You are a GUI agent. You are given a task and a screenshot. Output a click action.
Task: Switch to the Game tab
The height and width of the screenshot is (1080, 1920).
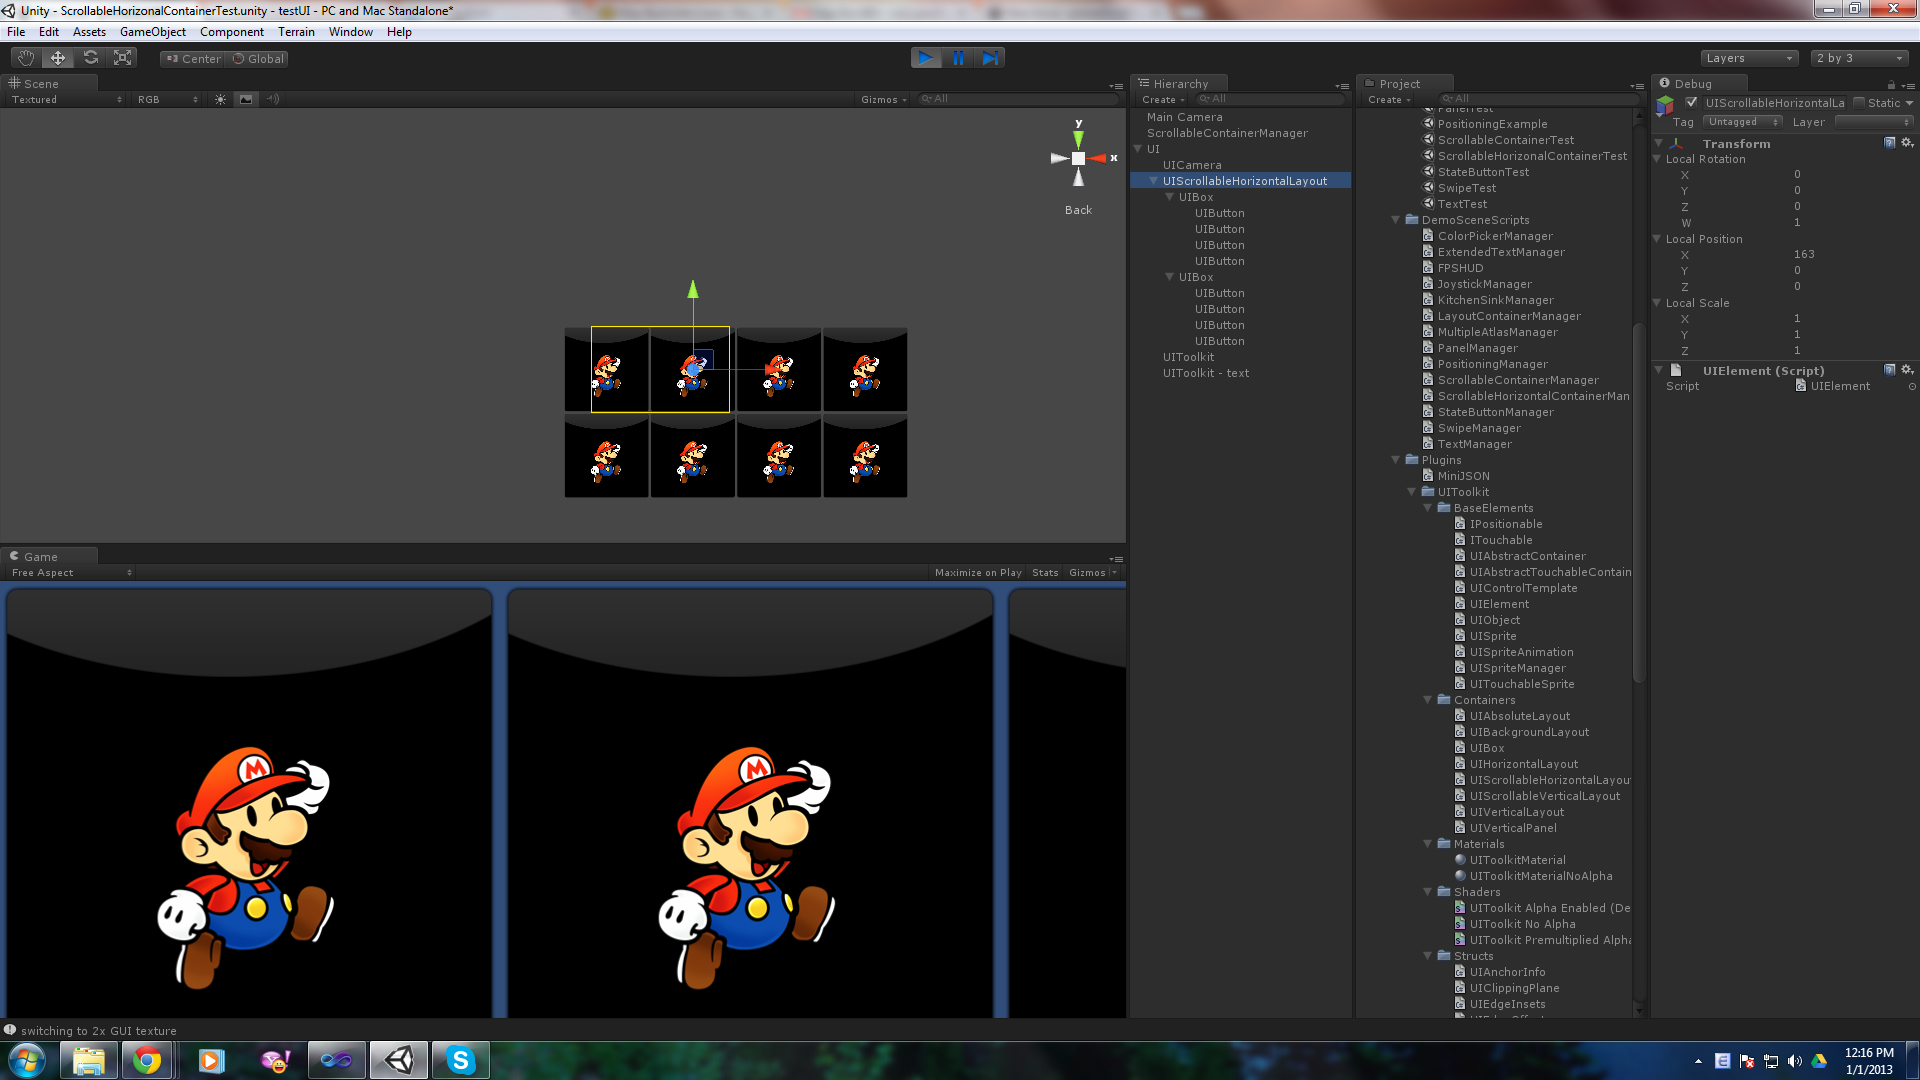(x=48, y=557)
